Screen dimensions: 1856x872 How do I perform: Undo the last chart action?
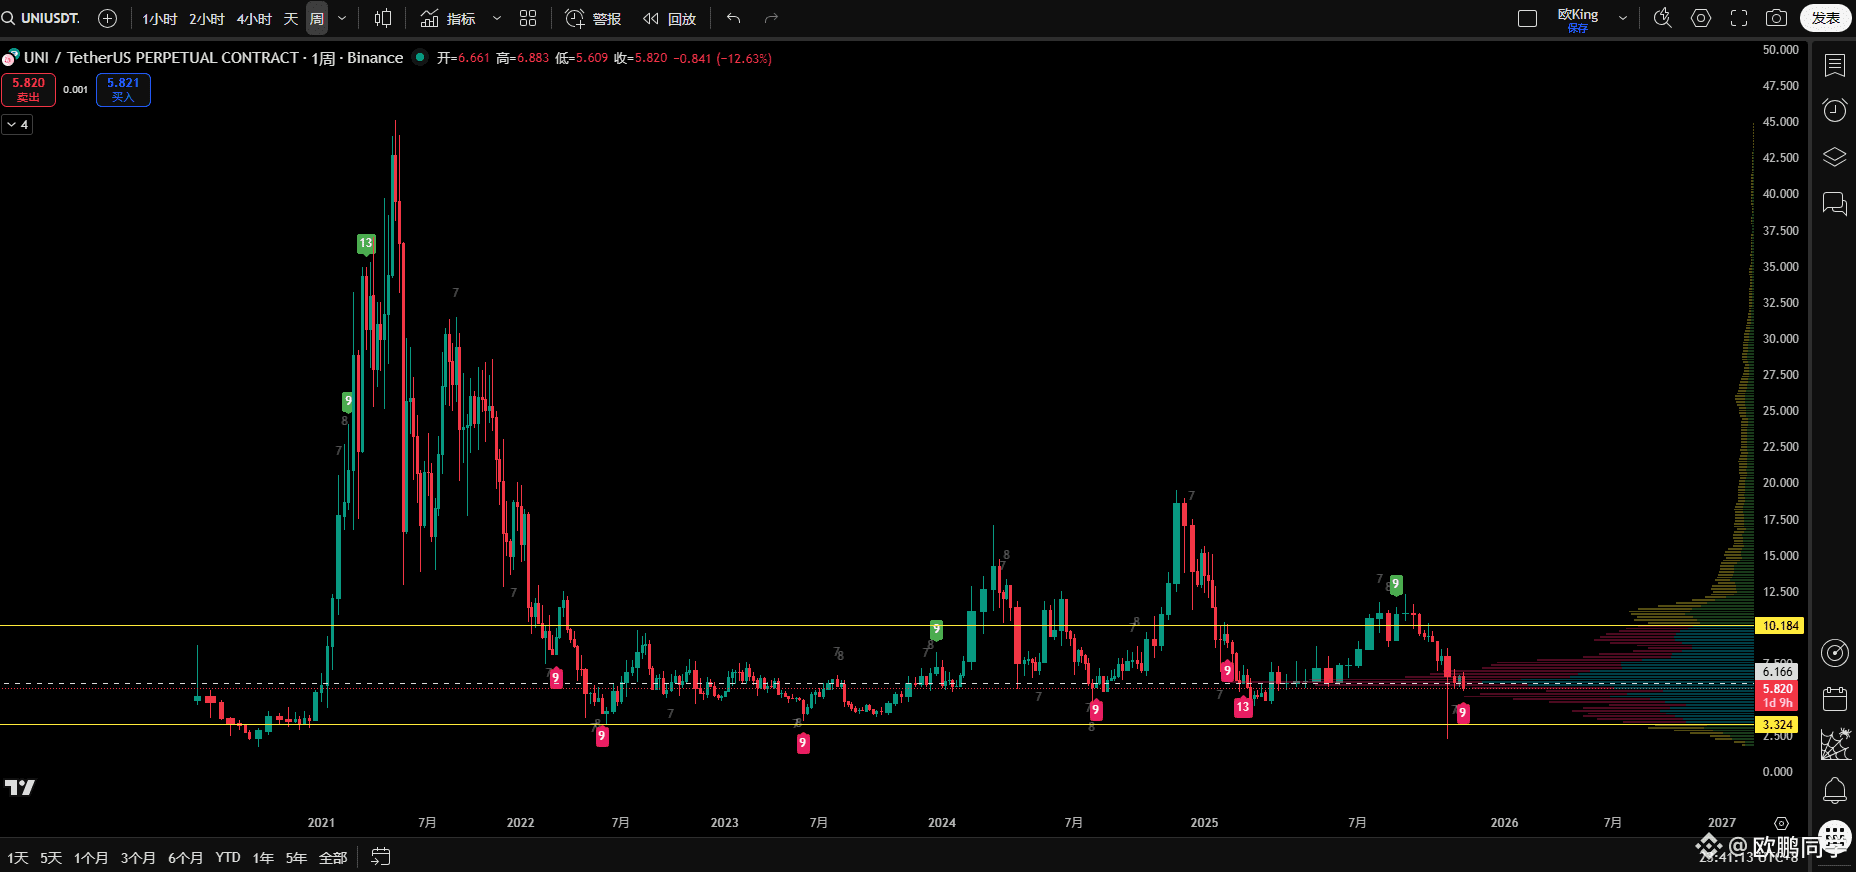[734, 18]
